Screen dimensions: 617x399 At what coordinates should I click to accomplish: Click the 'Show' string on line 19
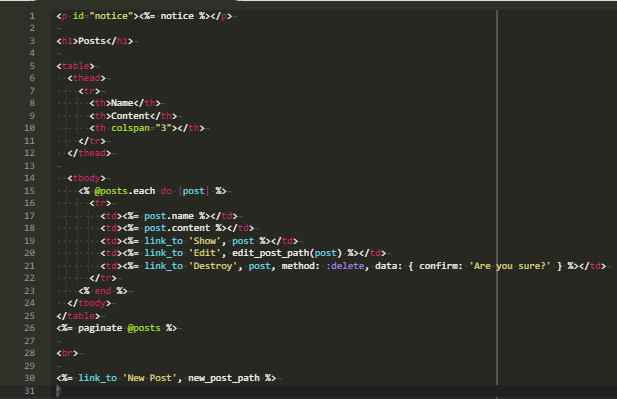pyautogui.click(x=205, y=240)
